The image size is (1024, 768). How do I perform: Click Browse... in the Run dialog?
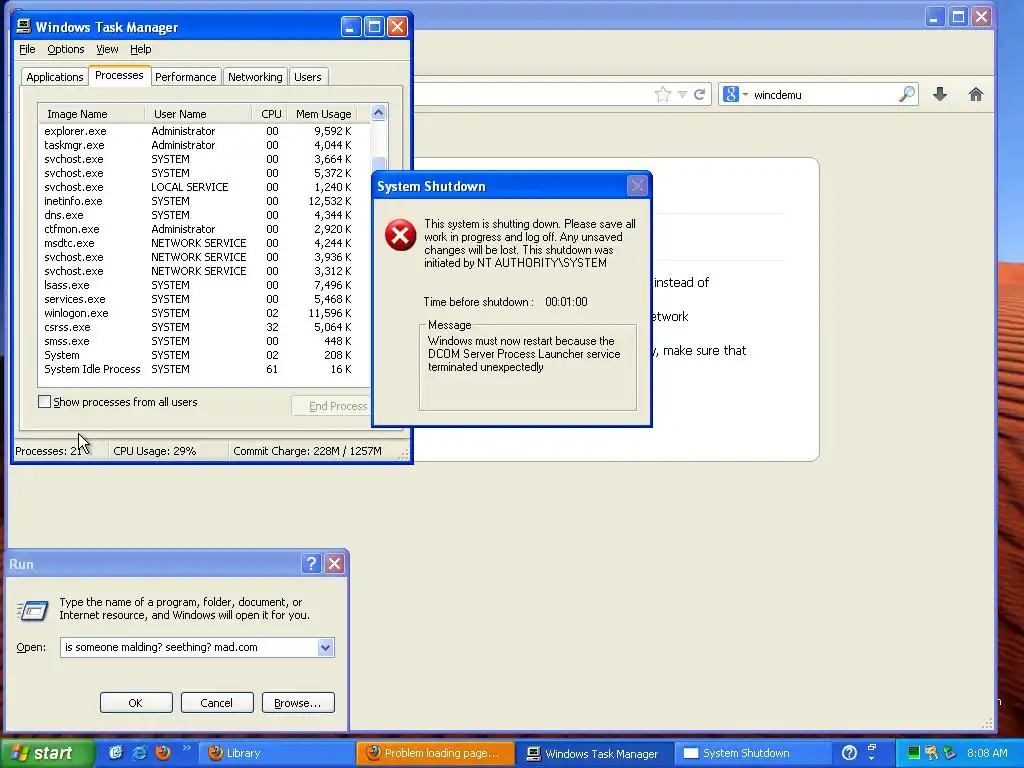(x=298, y=703)
